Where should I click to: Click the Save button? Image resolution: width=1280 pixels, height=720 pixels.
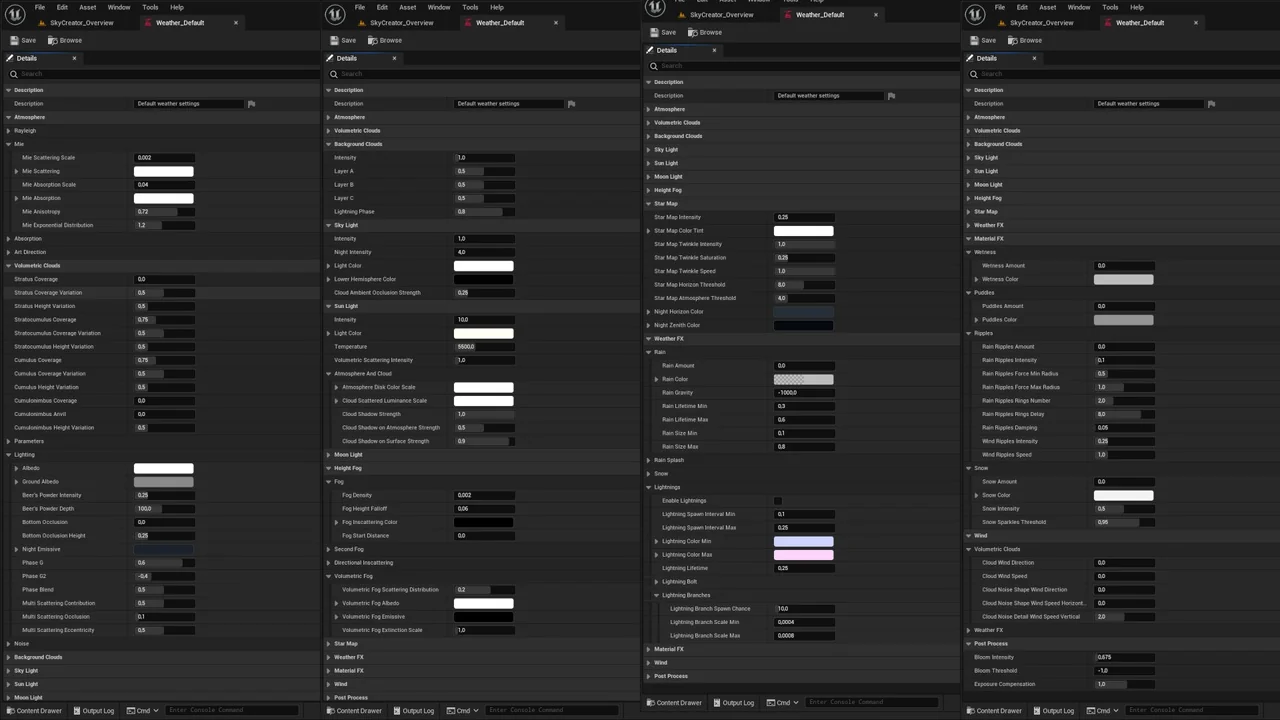click(668, 32)
